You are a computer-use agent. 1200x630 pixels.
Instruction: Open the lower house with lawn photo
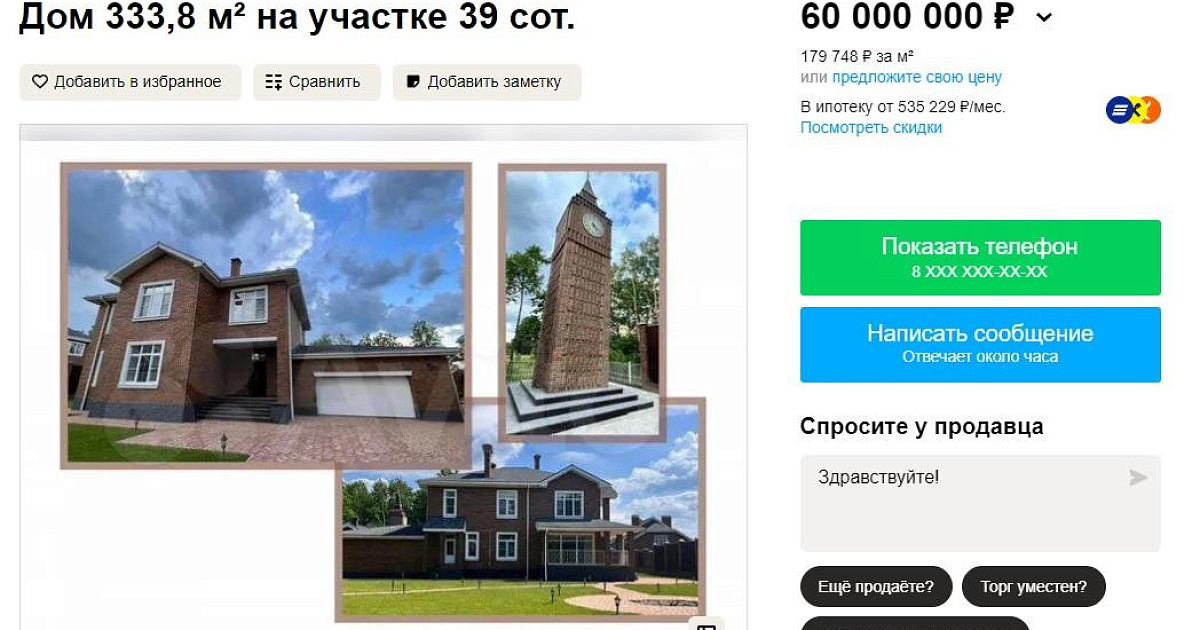(x=520, y=510)
